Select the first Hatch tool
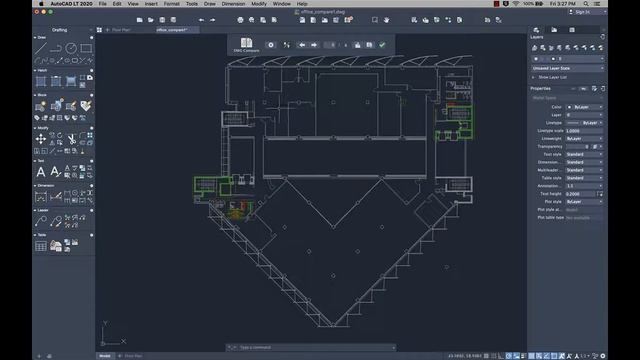The image size is (640, 360). 41,81
